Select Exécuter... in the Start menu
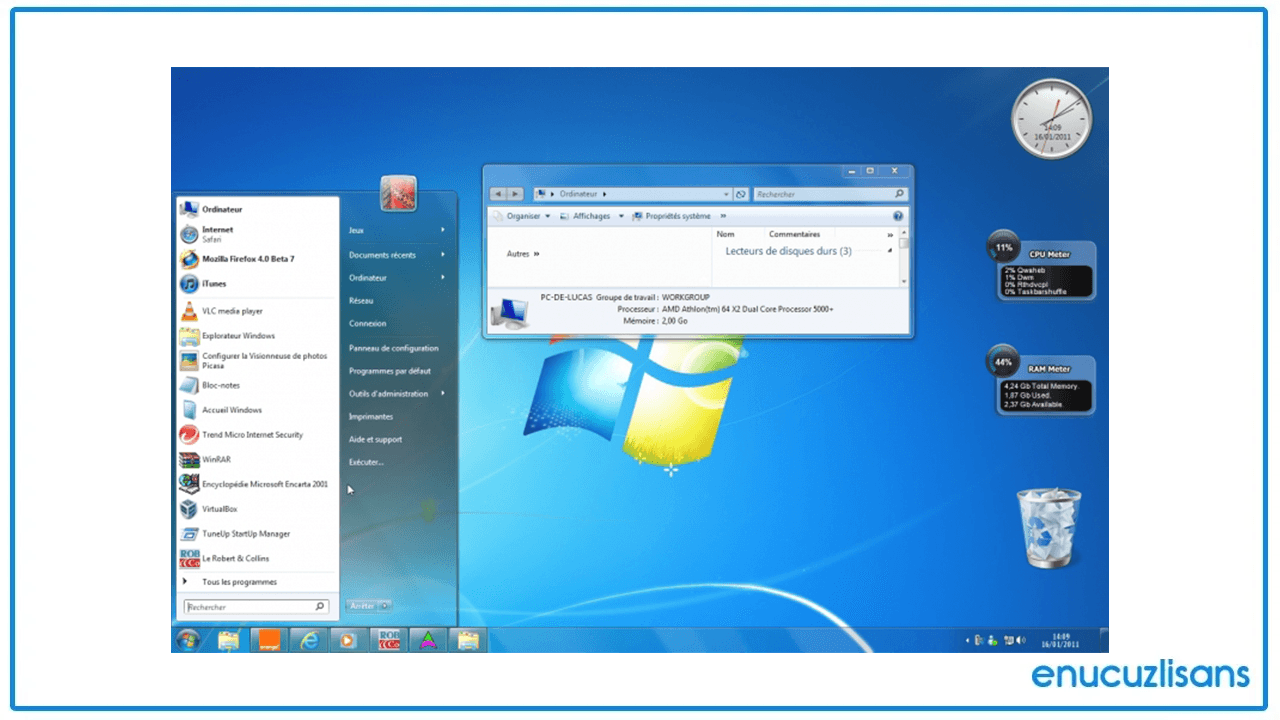The image size is (1280, 720). click(366, 463)
